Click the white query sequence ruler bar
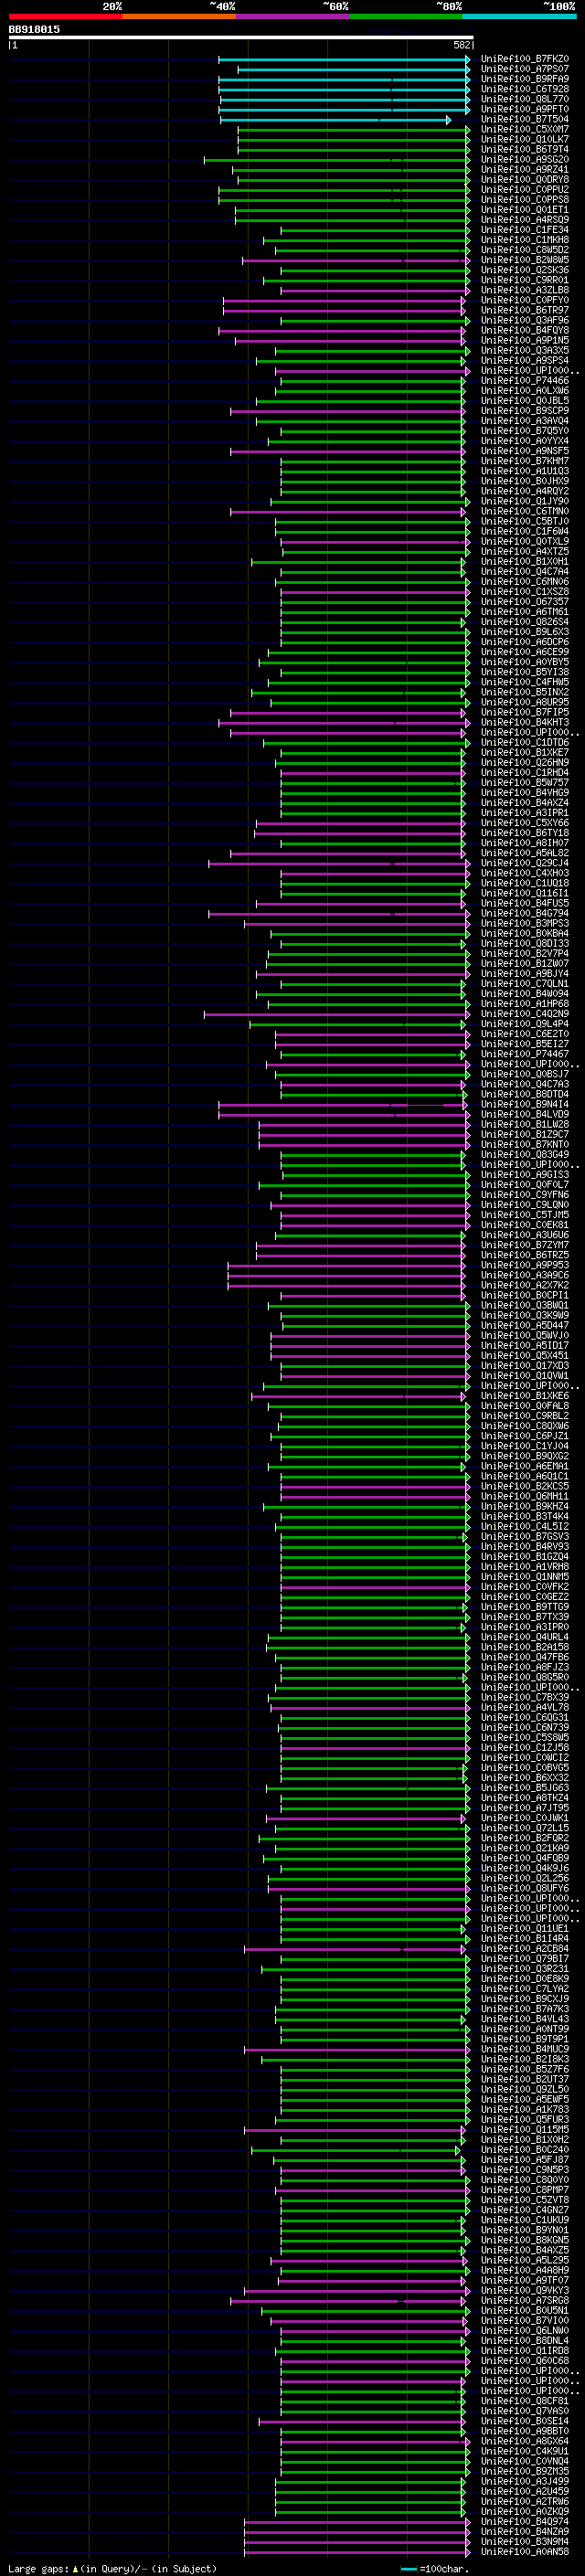The height and width of the screenshot is (2576, 585). coord(240,37)
